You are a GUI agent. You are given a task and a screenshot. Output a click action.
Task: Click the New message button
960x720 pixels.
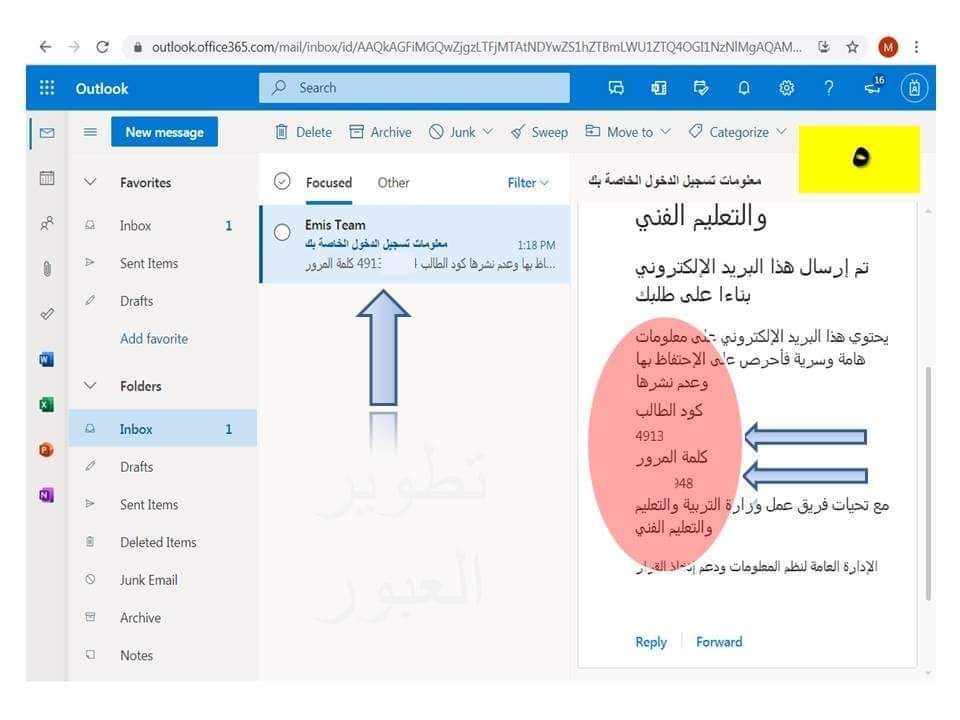pyautogui.click(x=164, y=132)
